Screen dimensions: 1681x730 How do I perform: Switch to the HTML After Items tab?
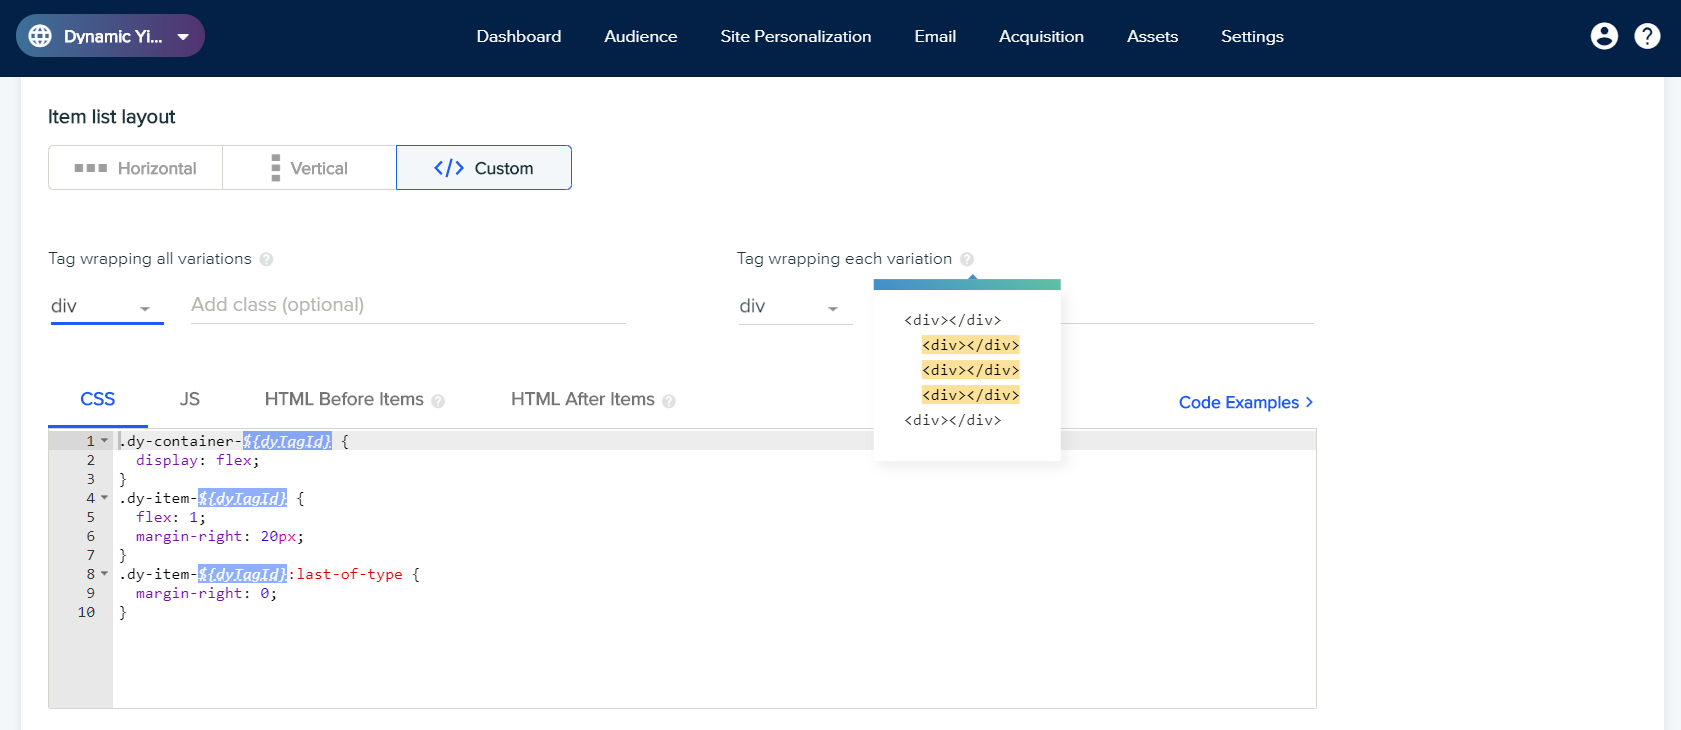click(x=583, y=399)
